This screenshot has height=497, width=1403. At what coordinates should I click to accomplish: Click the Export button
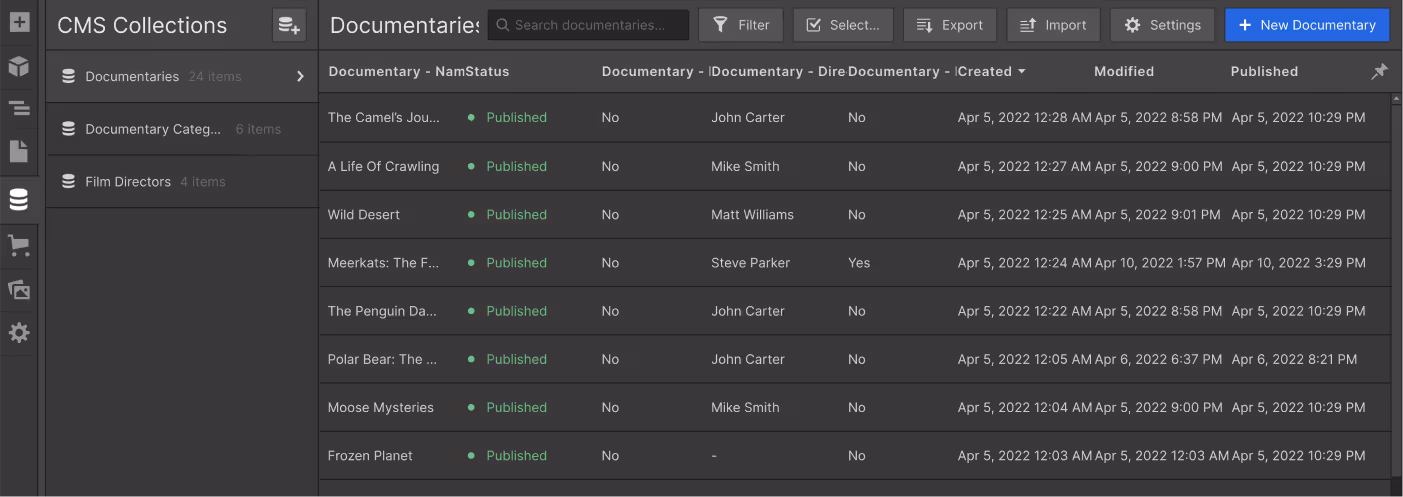[950, 25]
